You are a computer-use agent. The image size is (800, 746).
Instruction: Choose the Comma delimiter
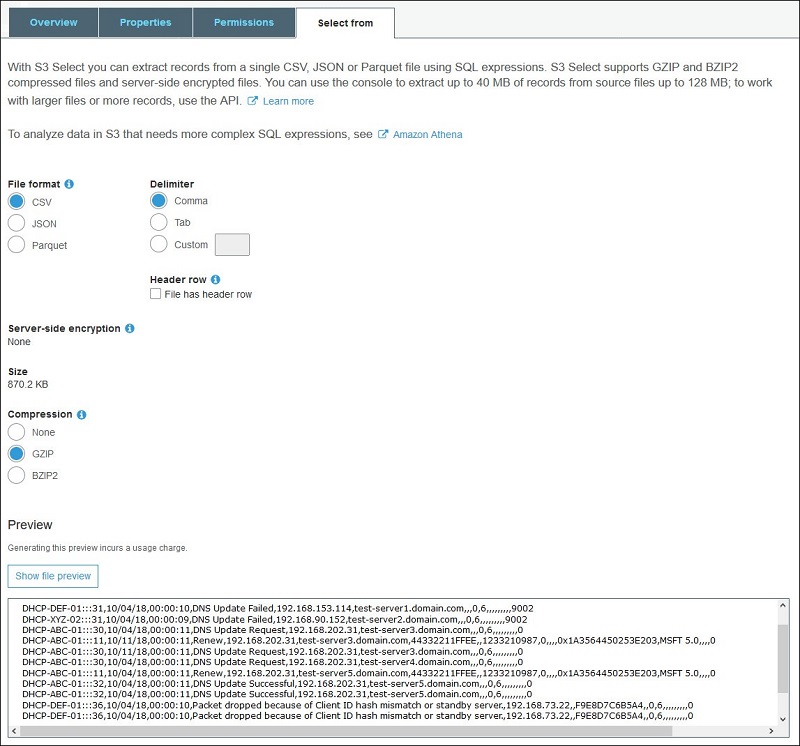tap(159, 201)
